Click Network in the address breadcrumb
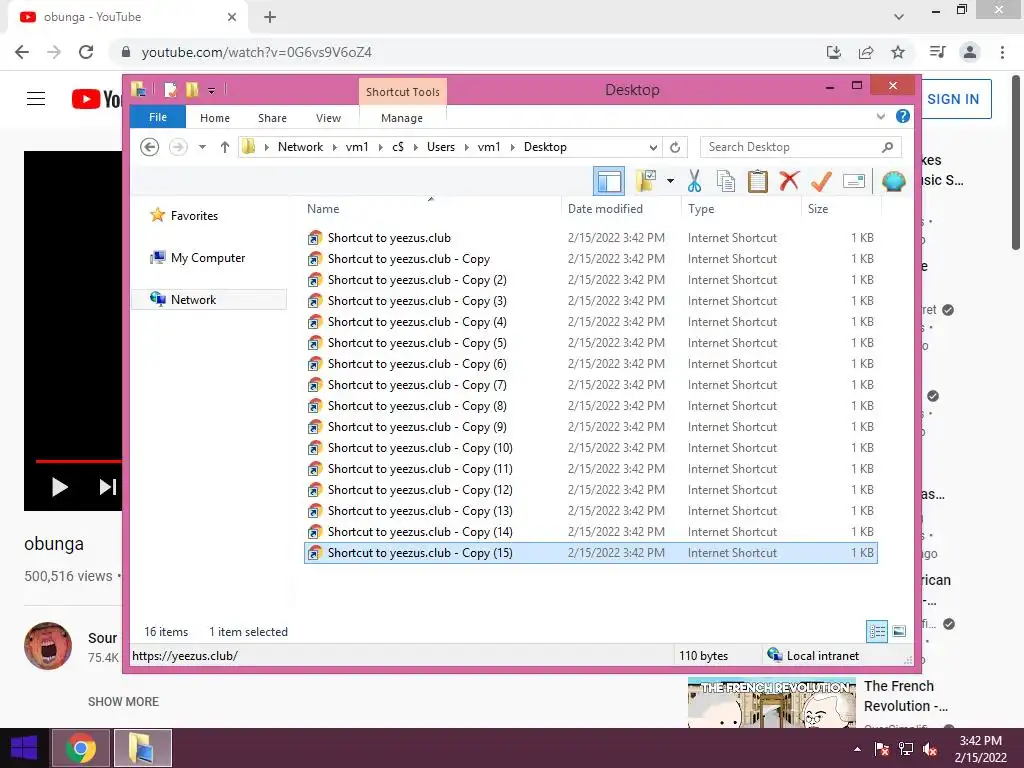 (x=300, y=147)
